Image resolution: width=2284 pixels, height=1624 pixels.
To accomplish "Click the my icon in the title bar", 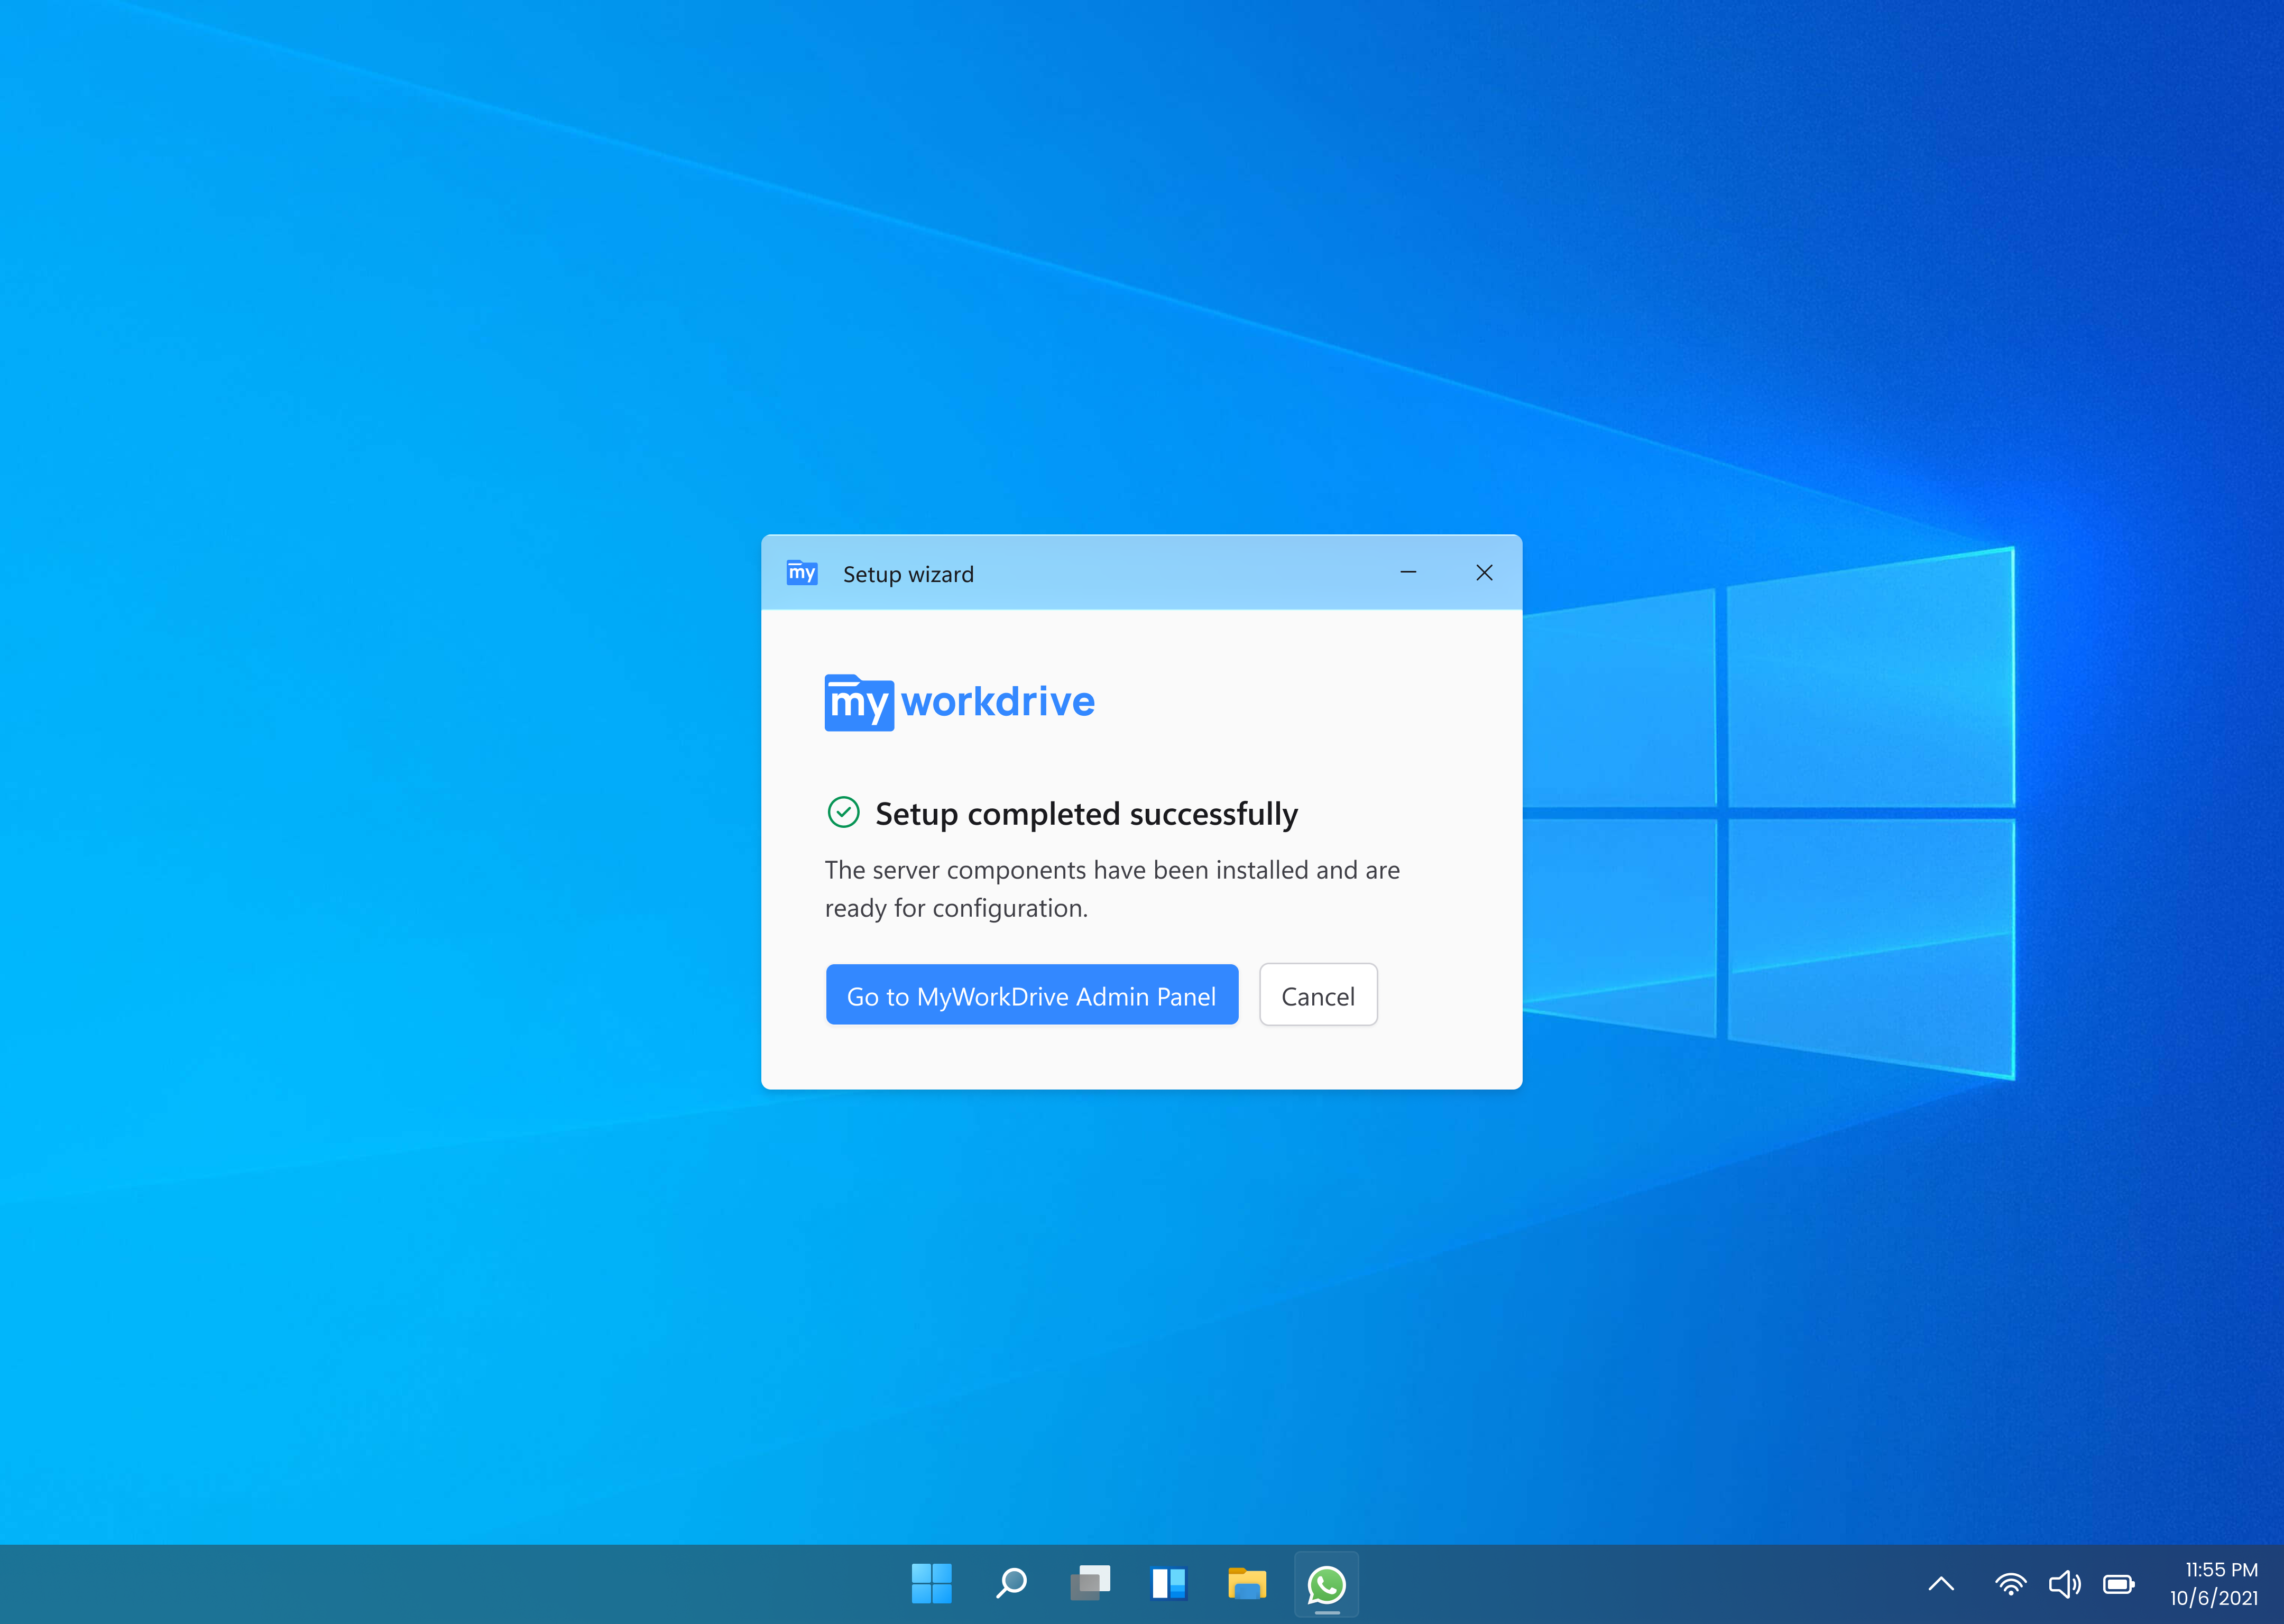I will [802, 573].
